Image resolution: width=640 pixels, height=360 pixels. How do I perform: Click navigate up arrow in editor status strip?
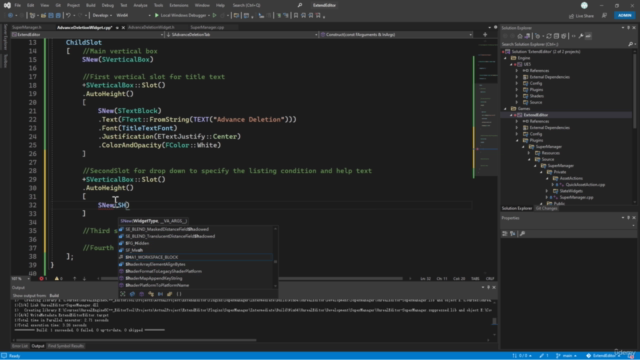pos(74,278)
